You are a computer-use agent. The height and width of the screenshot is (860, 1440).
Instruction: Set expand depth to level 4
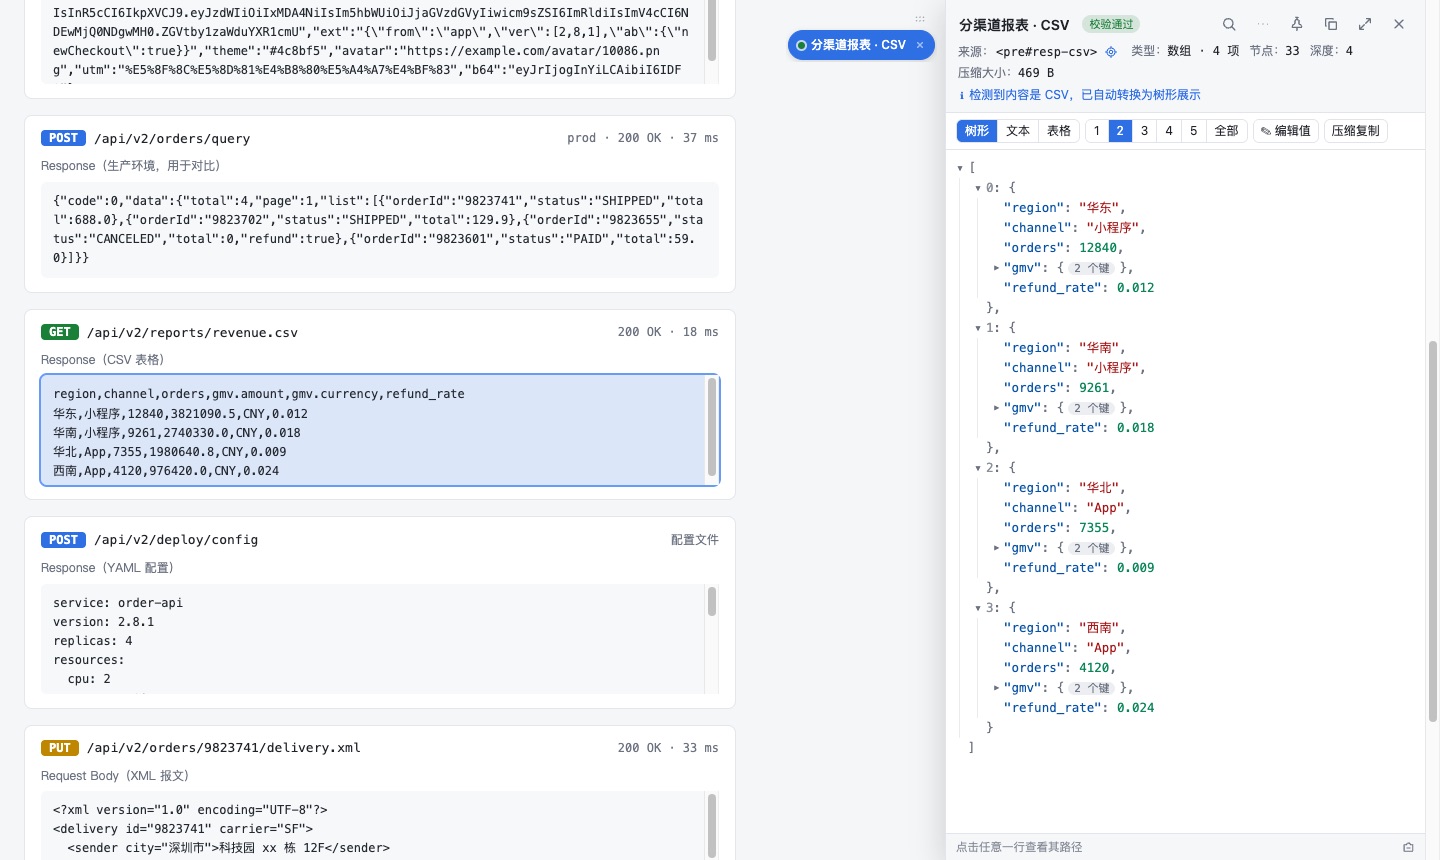tap(1169, 131)
